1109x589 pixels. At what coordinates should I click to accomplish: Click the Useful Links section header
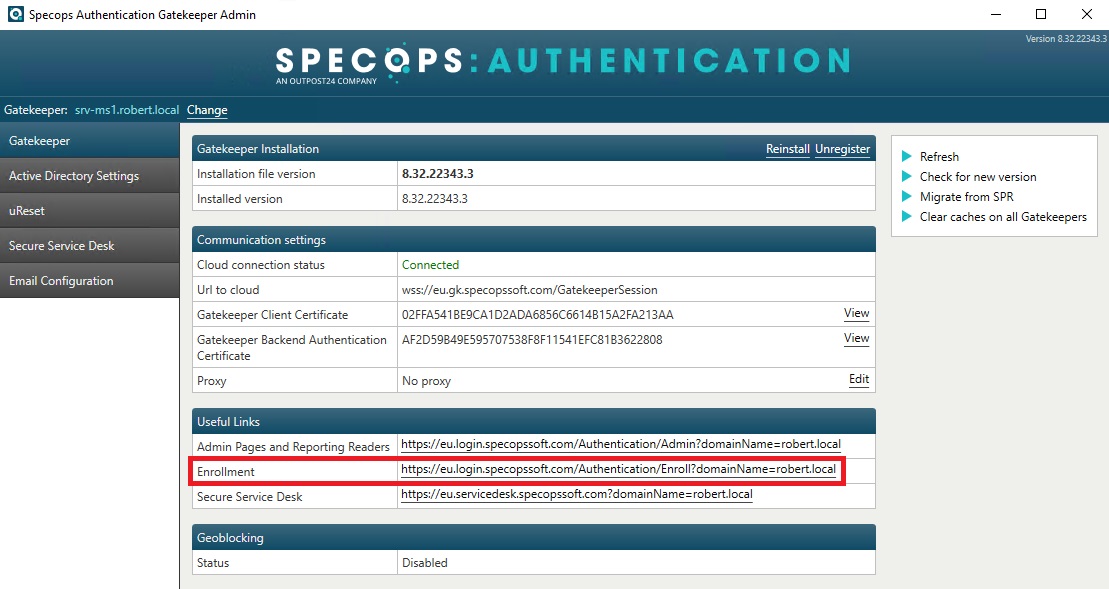[534, 421]
